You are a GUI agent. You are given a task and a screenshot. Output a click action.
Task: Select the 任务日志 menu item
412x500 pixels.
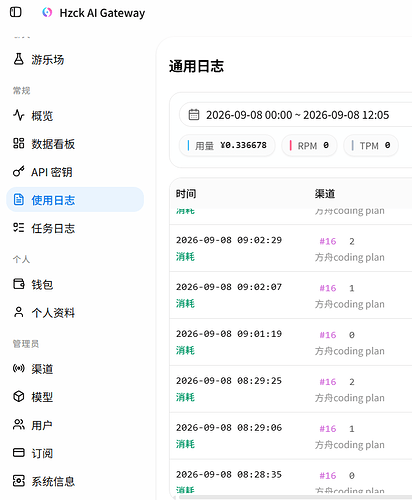75,228
